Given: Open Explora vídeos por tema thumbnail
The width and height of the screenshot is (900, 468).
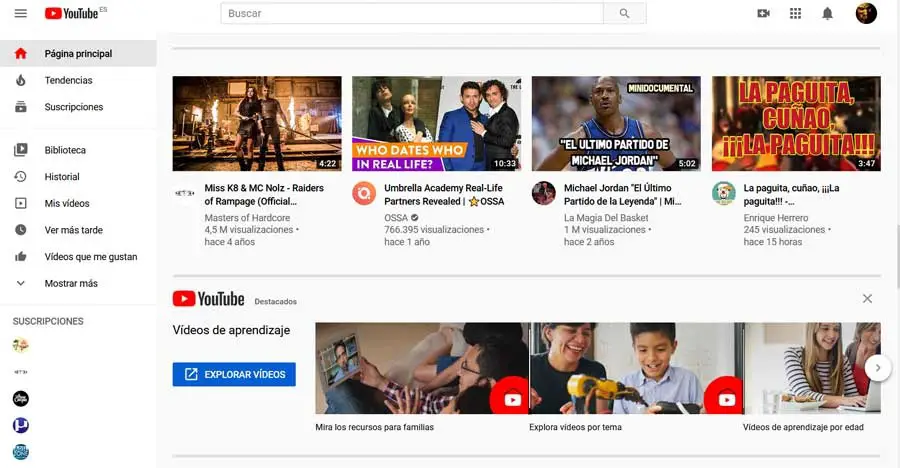Looking at the screenshot, I should pyautogui.click(x=636, y=368).
